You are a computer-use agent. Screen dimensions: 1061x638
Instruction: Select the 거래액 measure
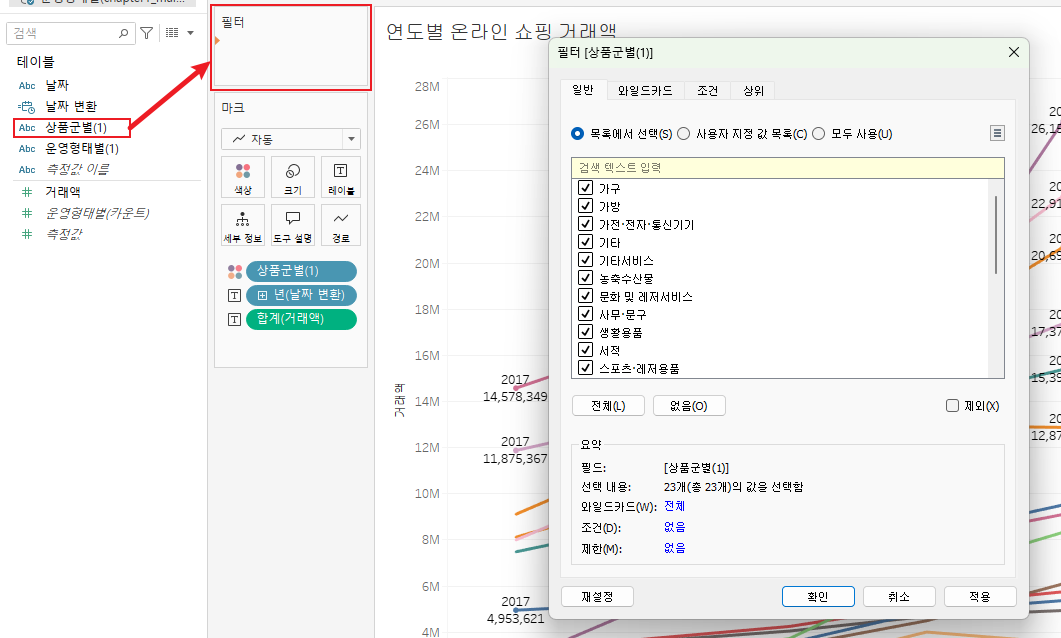tap(63, 192)
